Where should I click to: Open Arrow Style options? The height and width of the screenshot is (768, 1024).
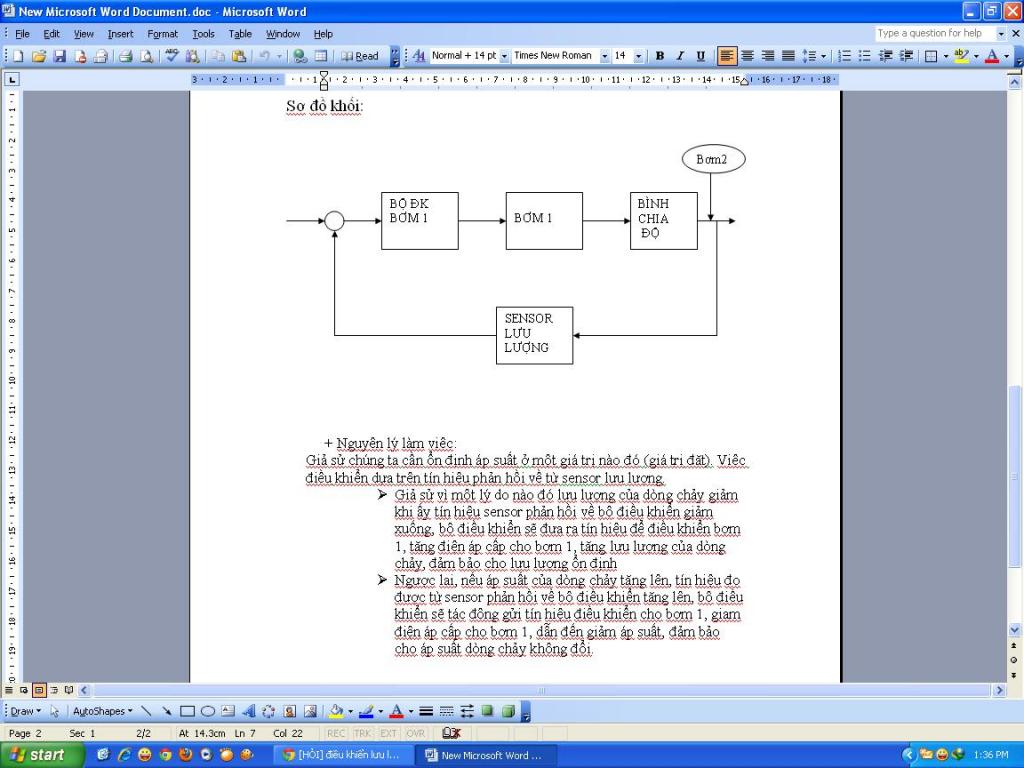pos(466,711)
